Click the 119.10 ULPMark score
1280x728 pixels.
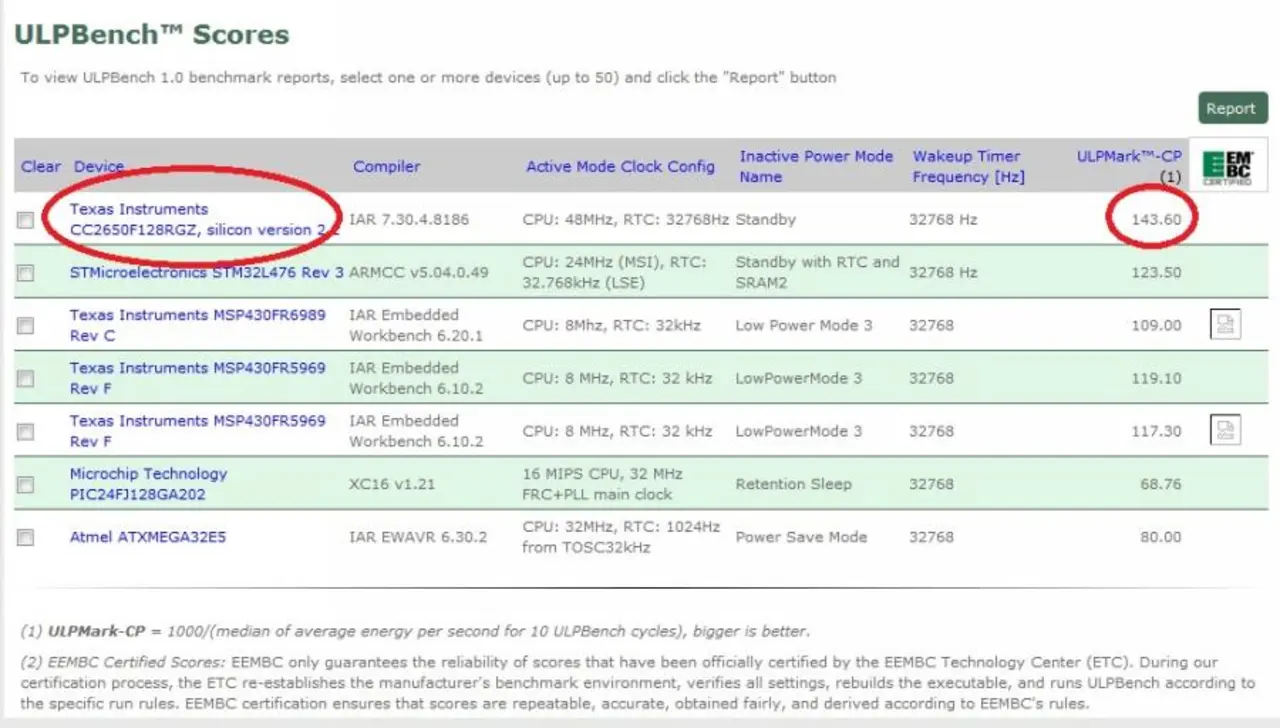(1157, 378)
